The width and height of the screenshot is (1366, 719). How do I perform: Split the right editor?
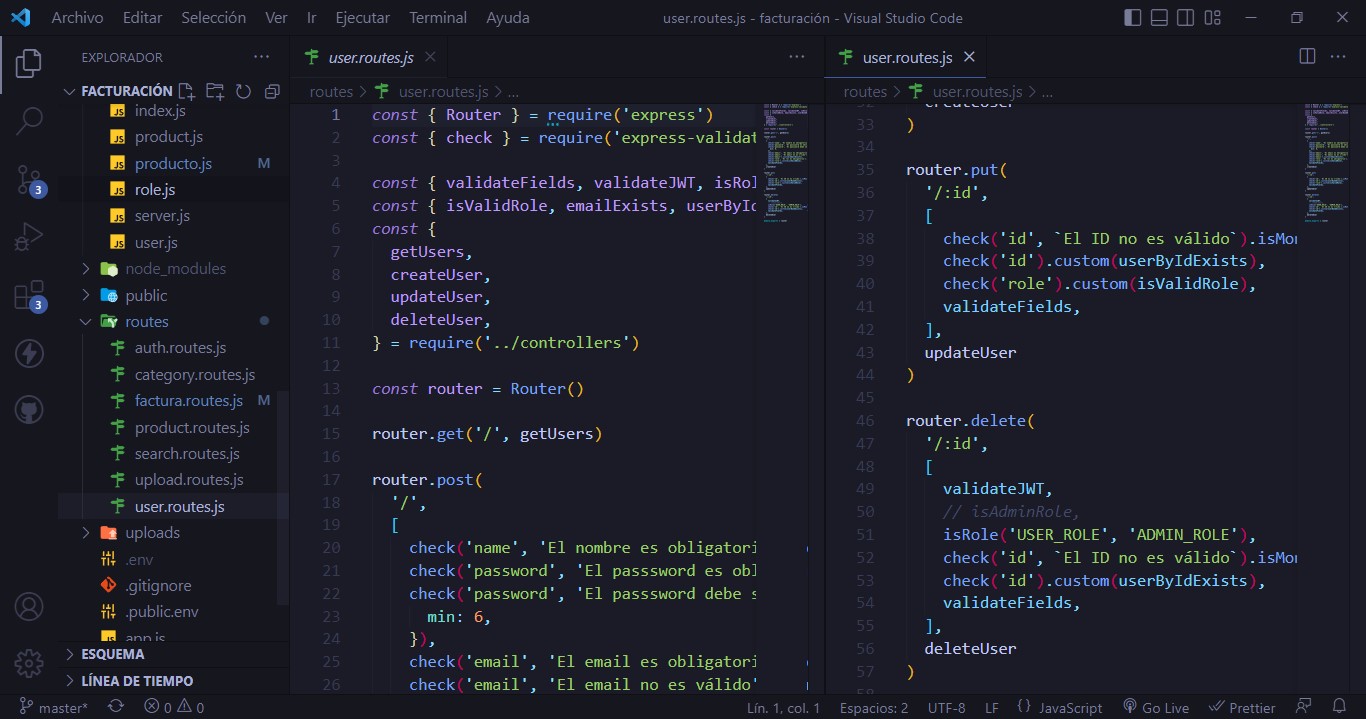1307,57
